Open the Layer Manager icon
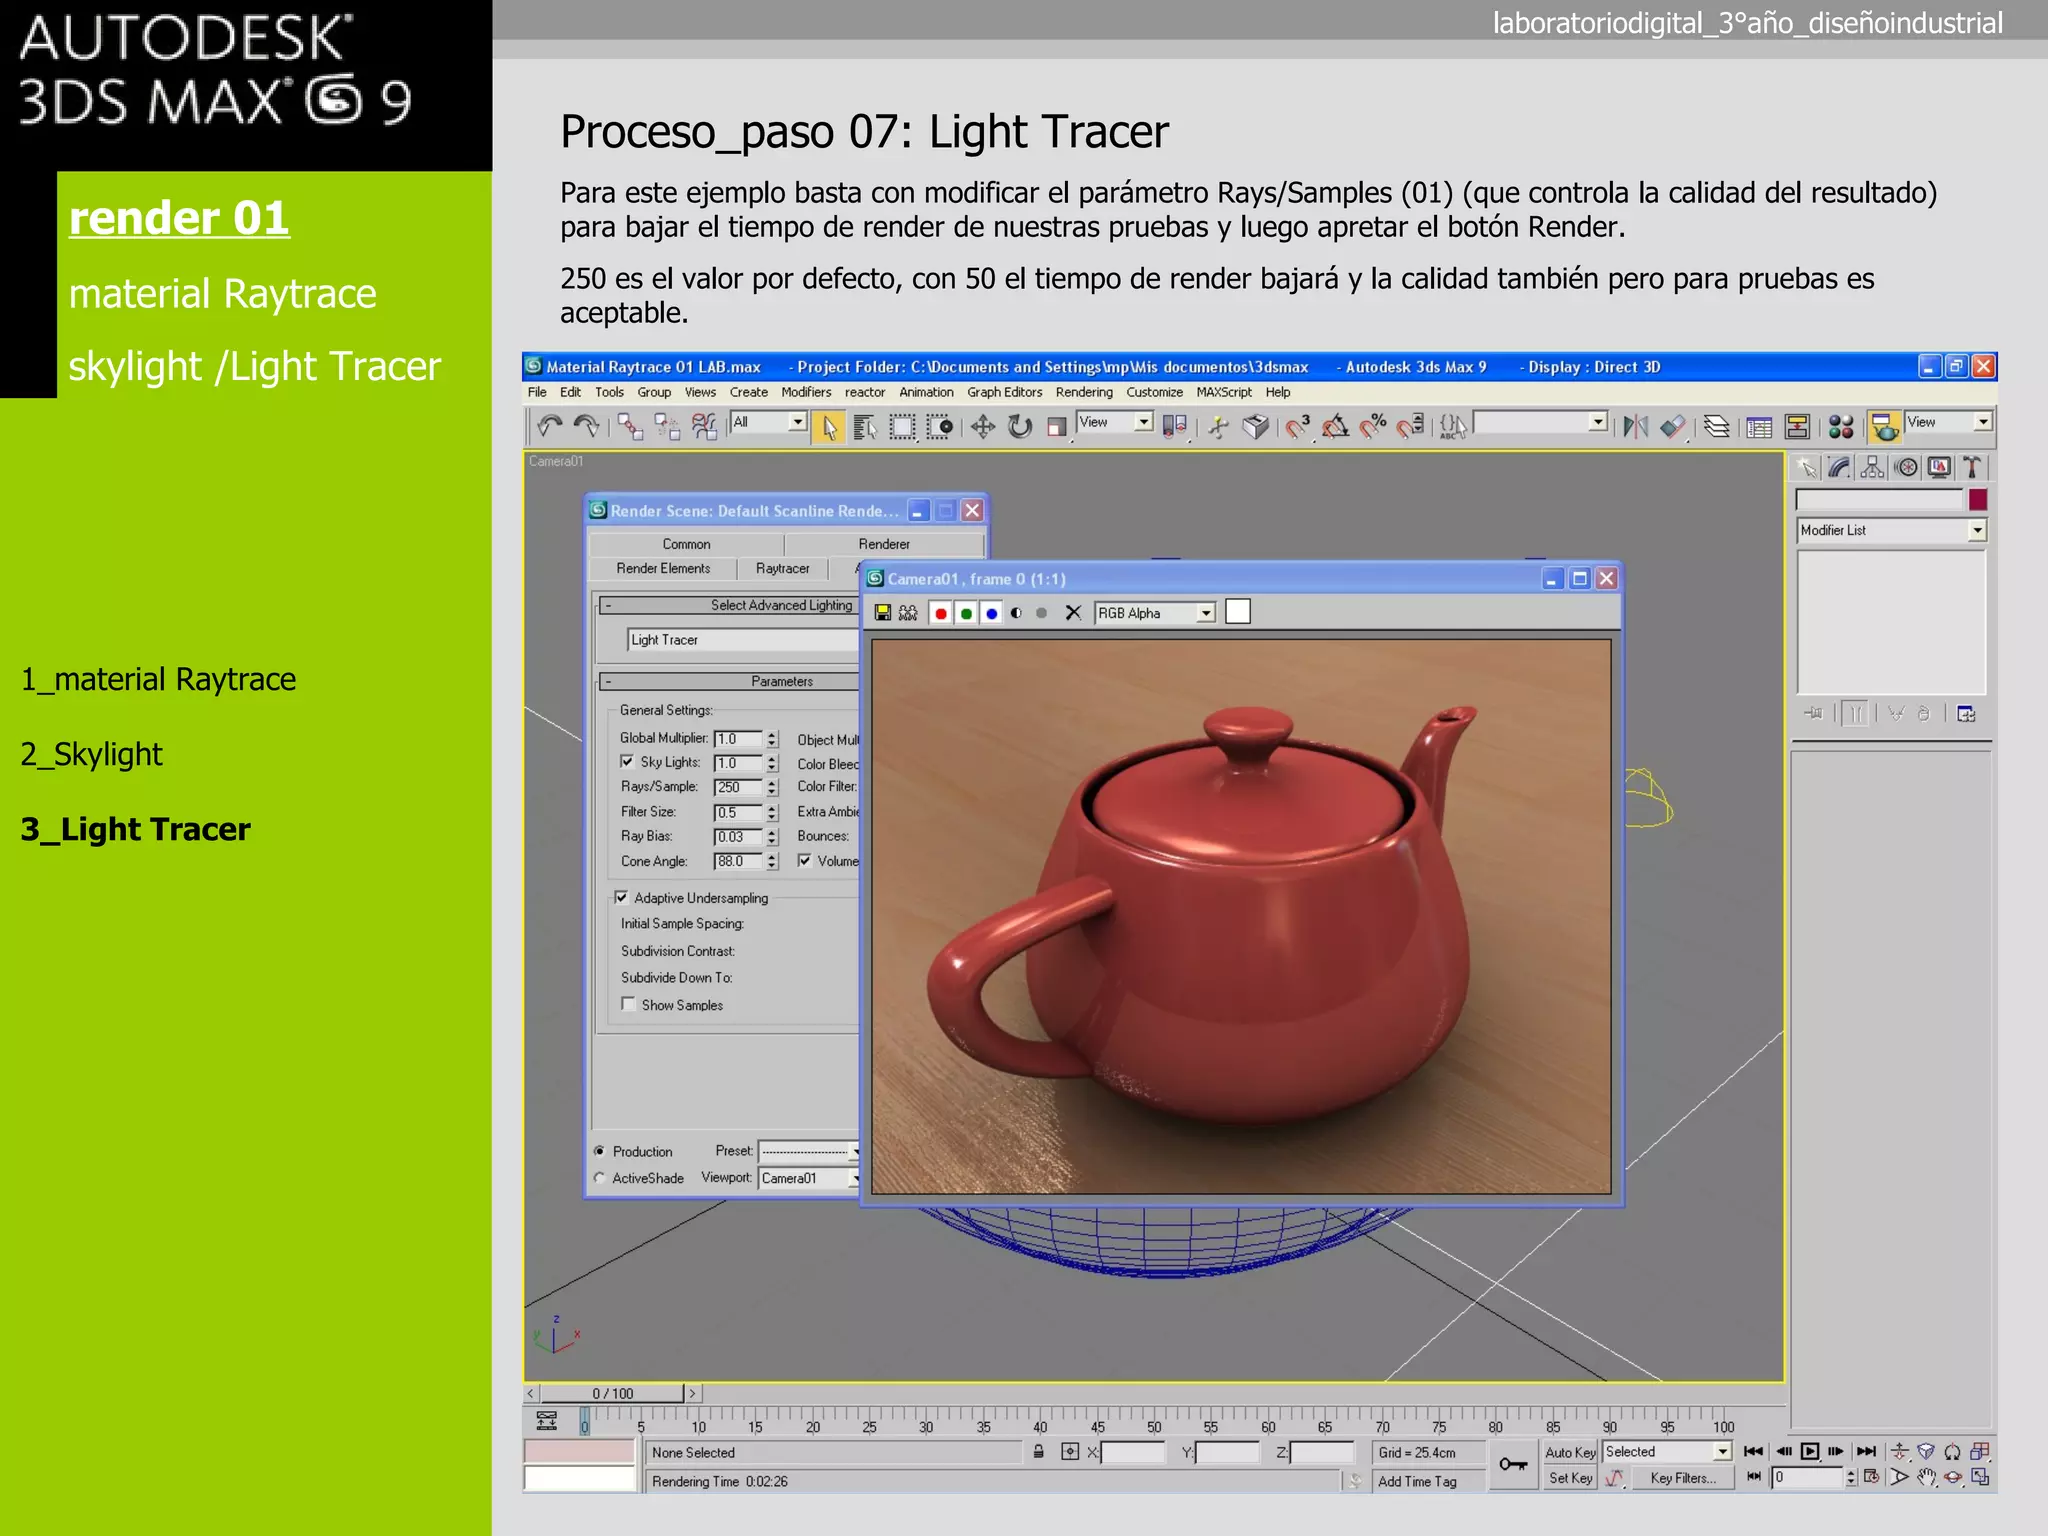The image size is (2048, 1536). tap(1717, 427)
